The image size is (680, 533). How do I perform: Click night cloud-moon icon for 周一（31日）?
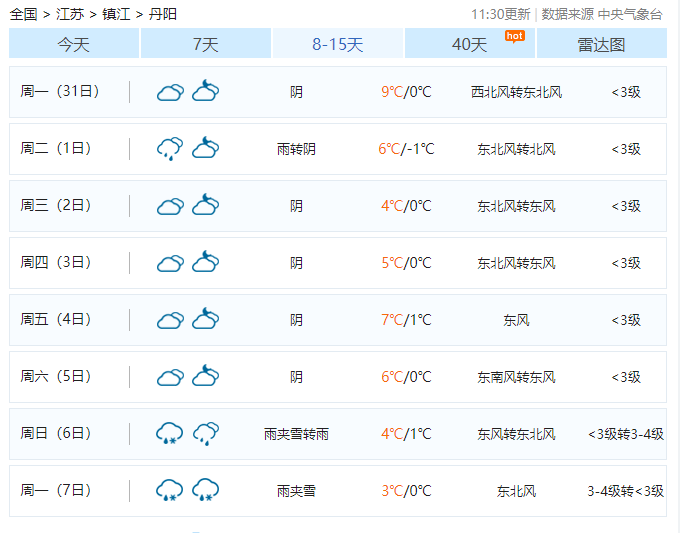(206, 90)
